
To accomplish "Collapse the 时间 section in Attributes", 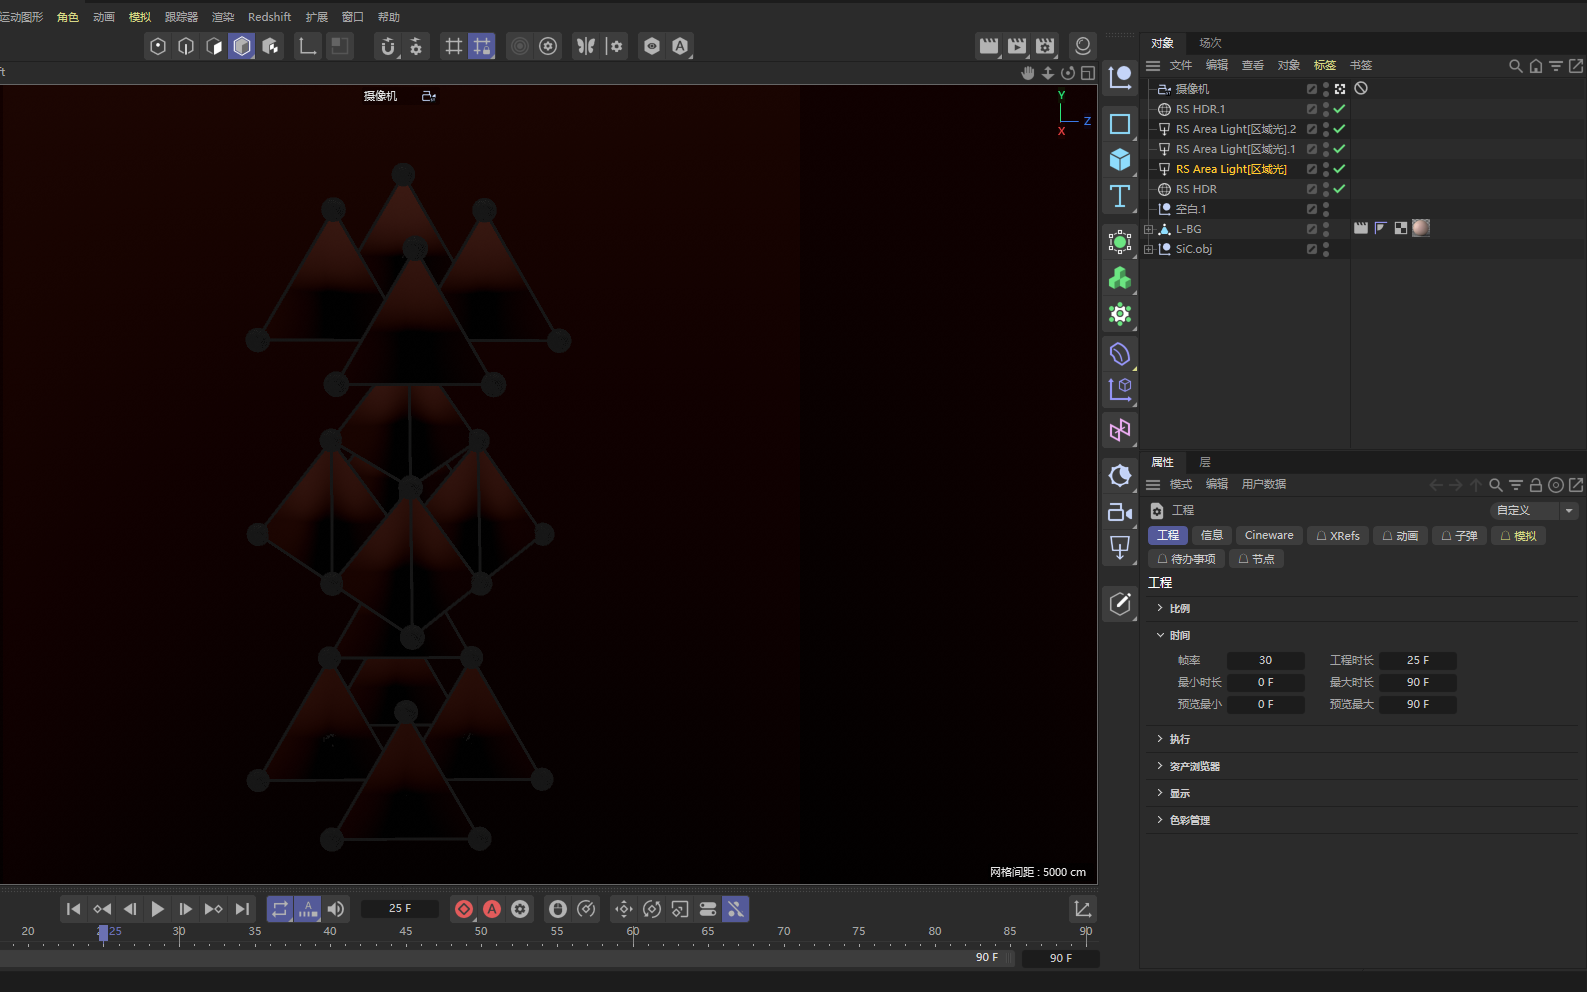I will 1160,635.
